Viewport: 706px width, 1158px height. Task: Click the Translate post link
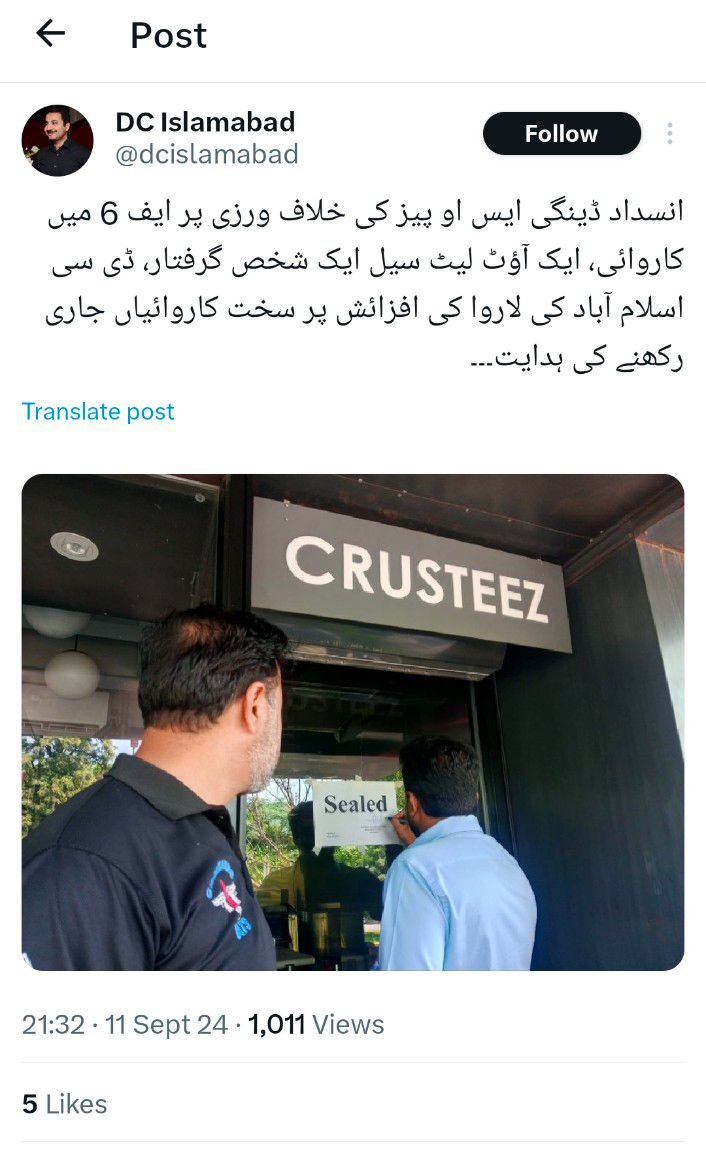98,411
